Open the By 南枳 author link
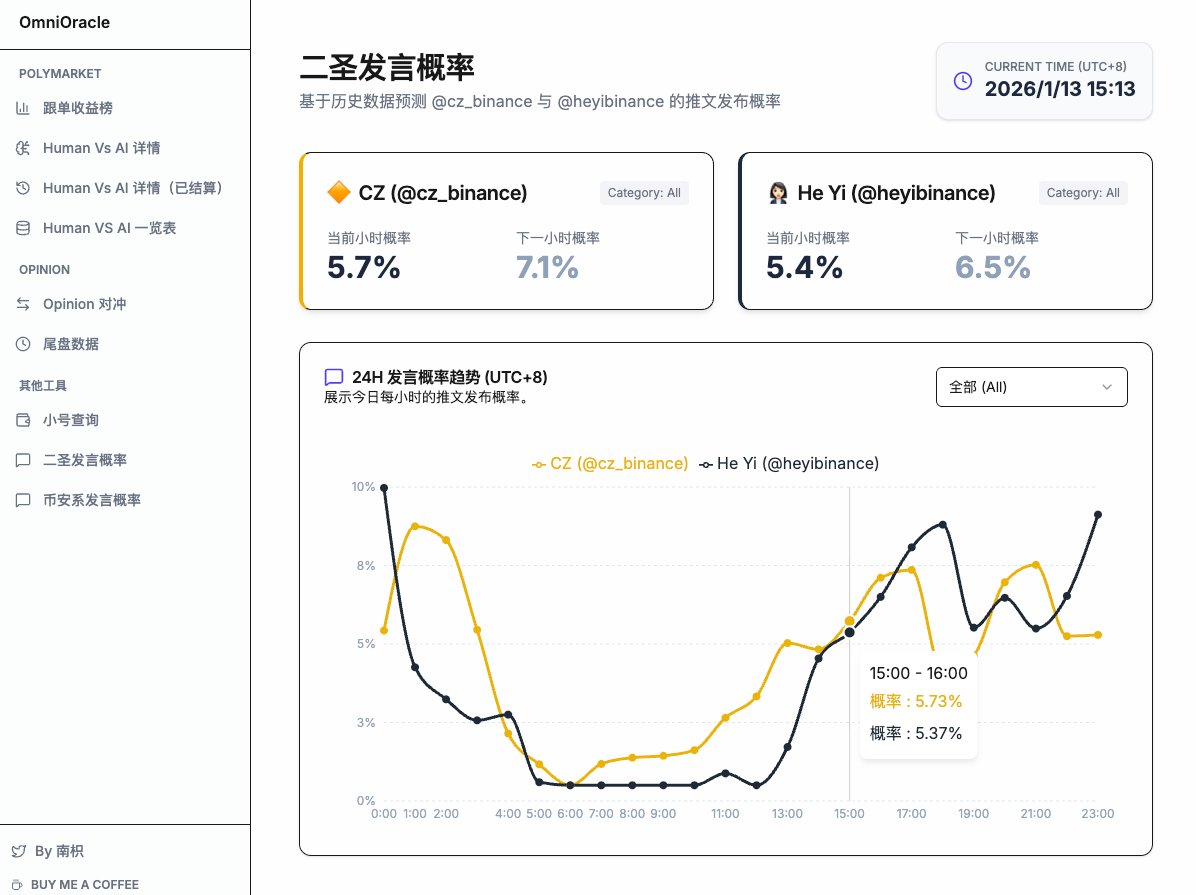This screenshot has height=895, width=1196. point(59,851)
